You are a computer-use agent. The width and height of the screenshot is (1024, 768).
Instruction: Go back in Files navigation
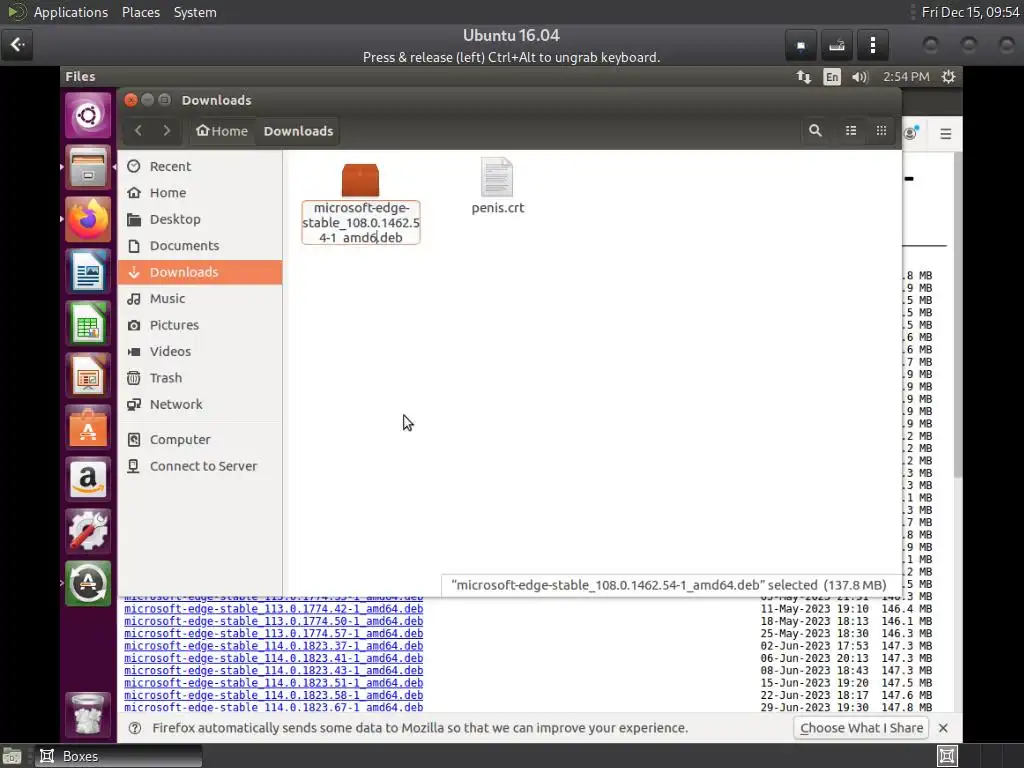coord(138,131)
